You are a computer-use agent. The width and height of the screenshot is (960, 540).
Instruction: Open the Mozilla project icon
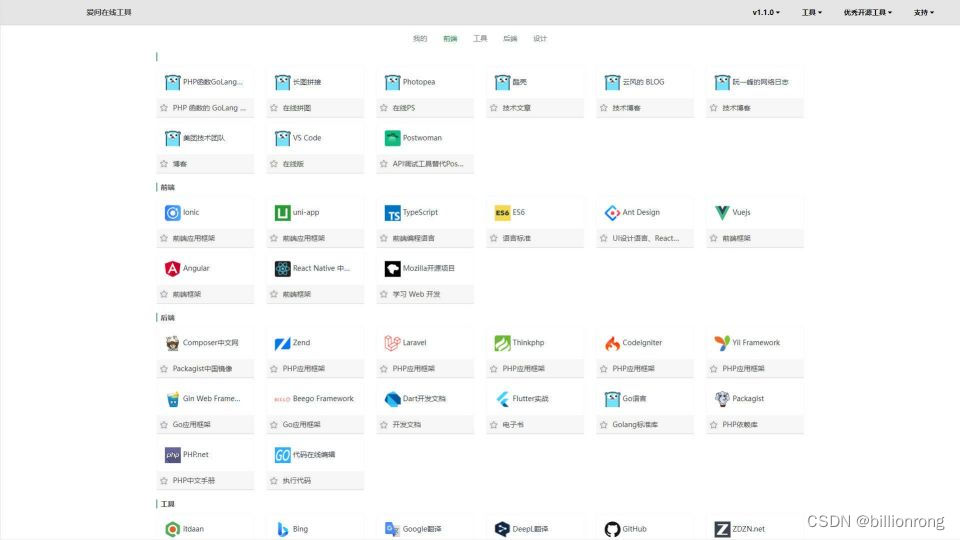[x=392, y=268]
